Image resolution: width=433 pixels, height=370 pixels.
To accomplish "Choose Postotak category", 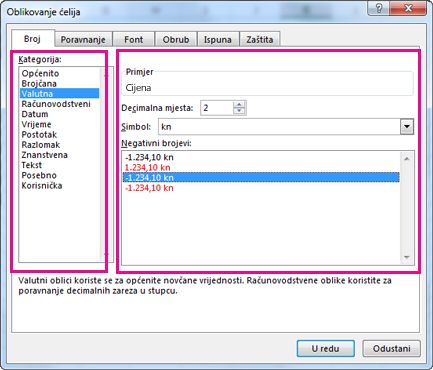I will [x=59, y=134].
